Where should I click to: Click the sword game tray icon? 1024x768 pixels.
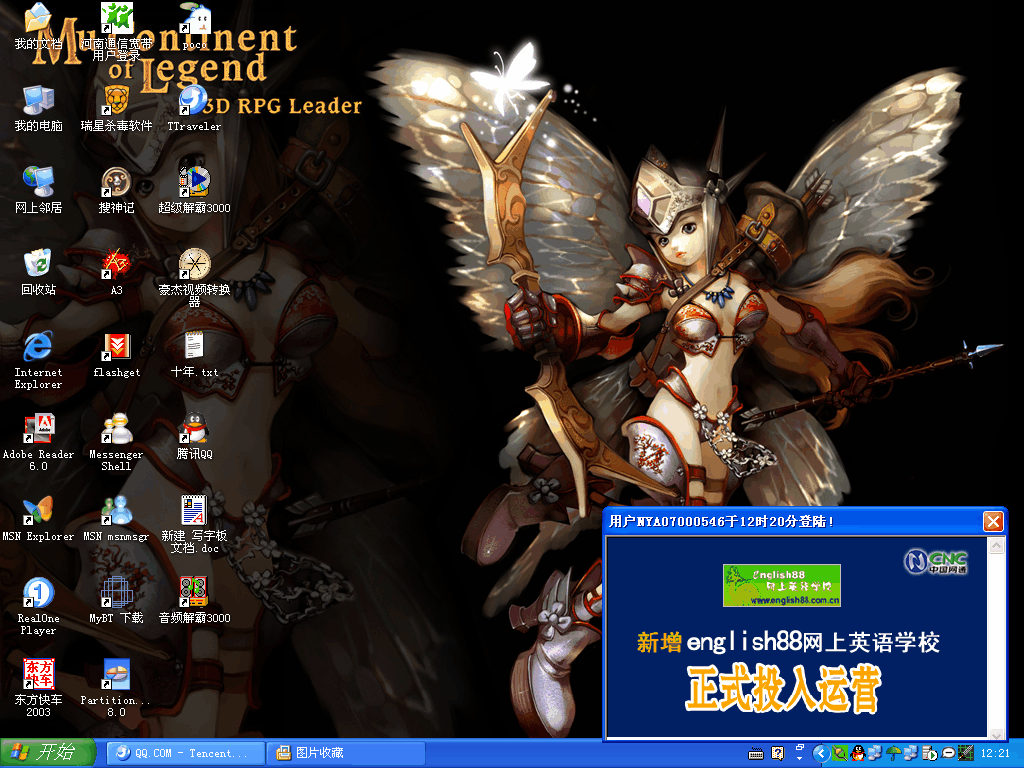click(965, 753)
